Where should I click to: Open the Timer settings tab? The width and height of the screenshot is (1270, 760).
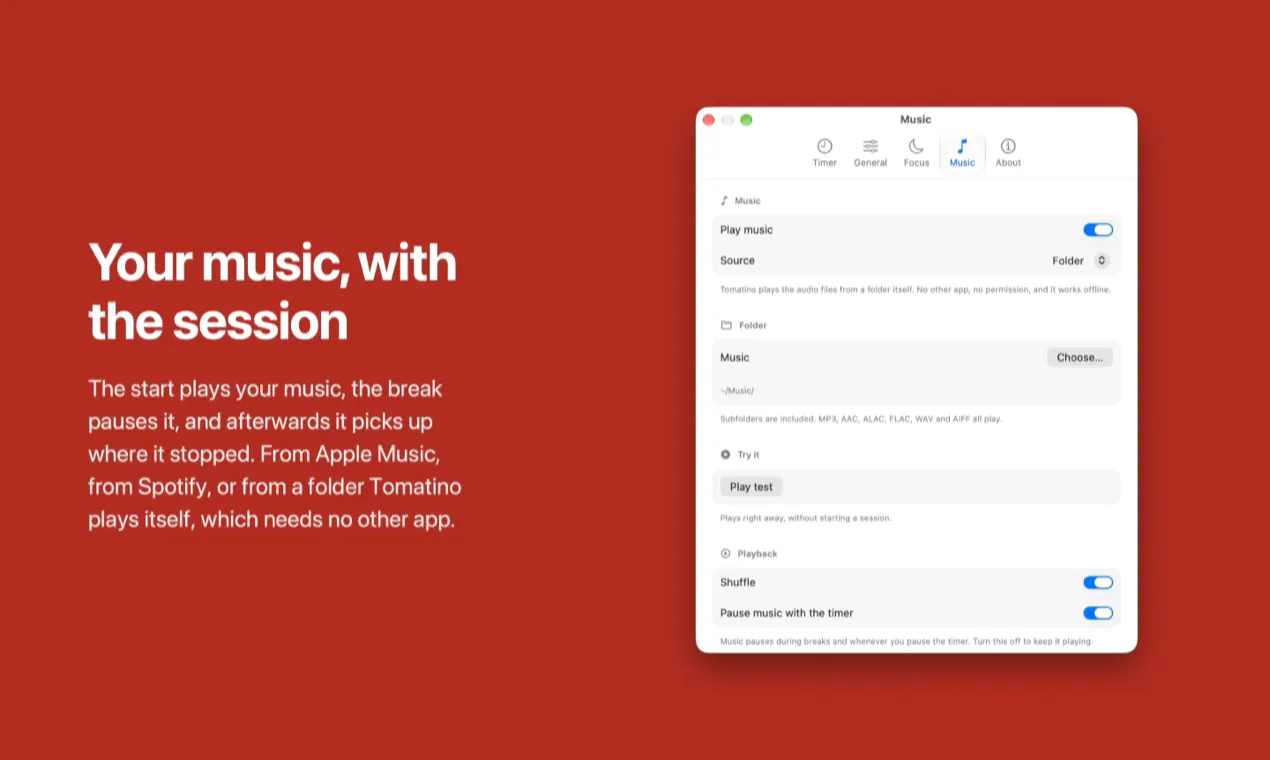[x=824, y=152]
